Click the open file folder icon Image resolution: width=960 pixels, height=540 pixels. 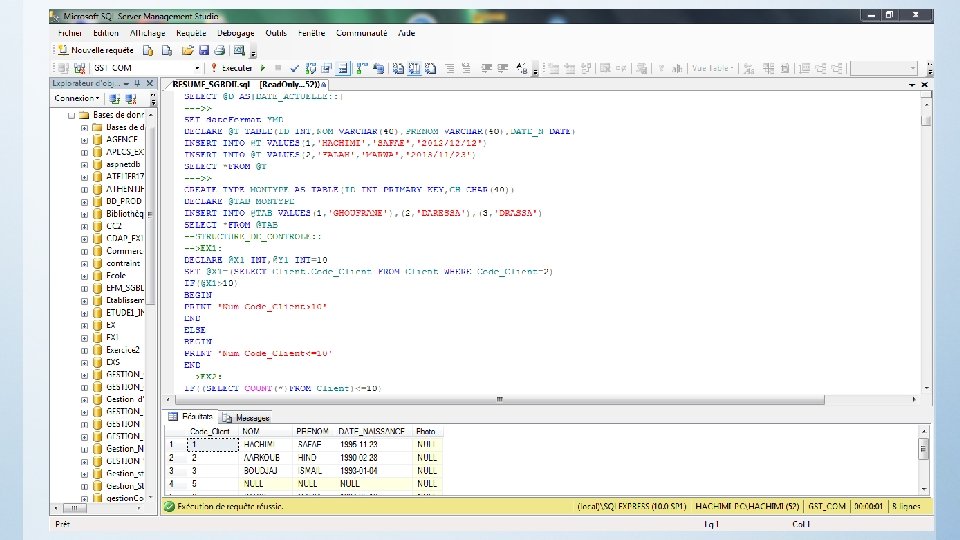point(186,49)
